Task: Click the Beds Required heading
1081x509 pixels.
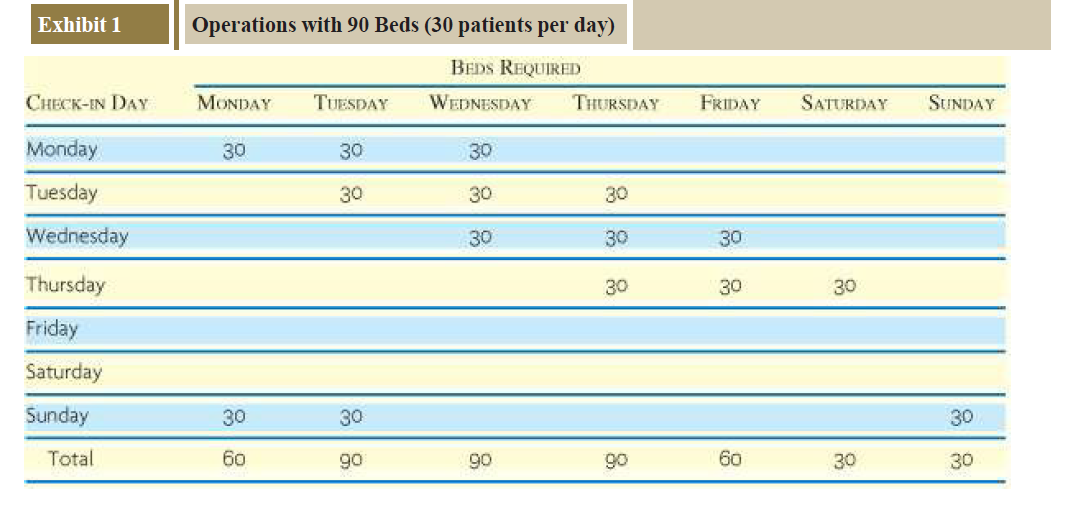Action: 515,68
